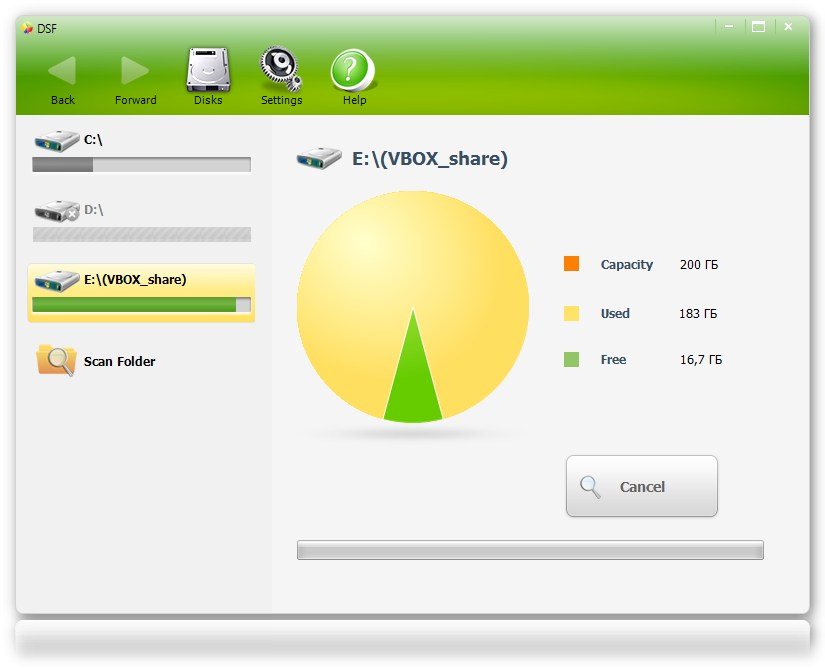Click the Scan Folder magnifier icon
The width and height of the screenshot is (825, 670).
pyautogui.click(x=56, y=360)
